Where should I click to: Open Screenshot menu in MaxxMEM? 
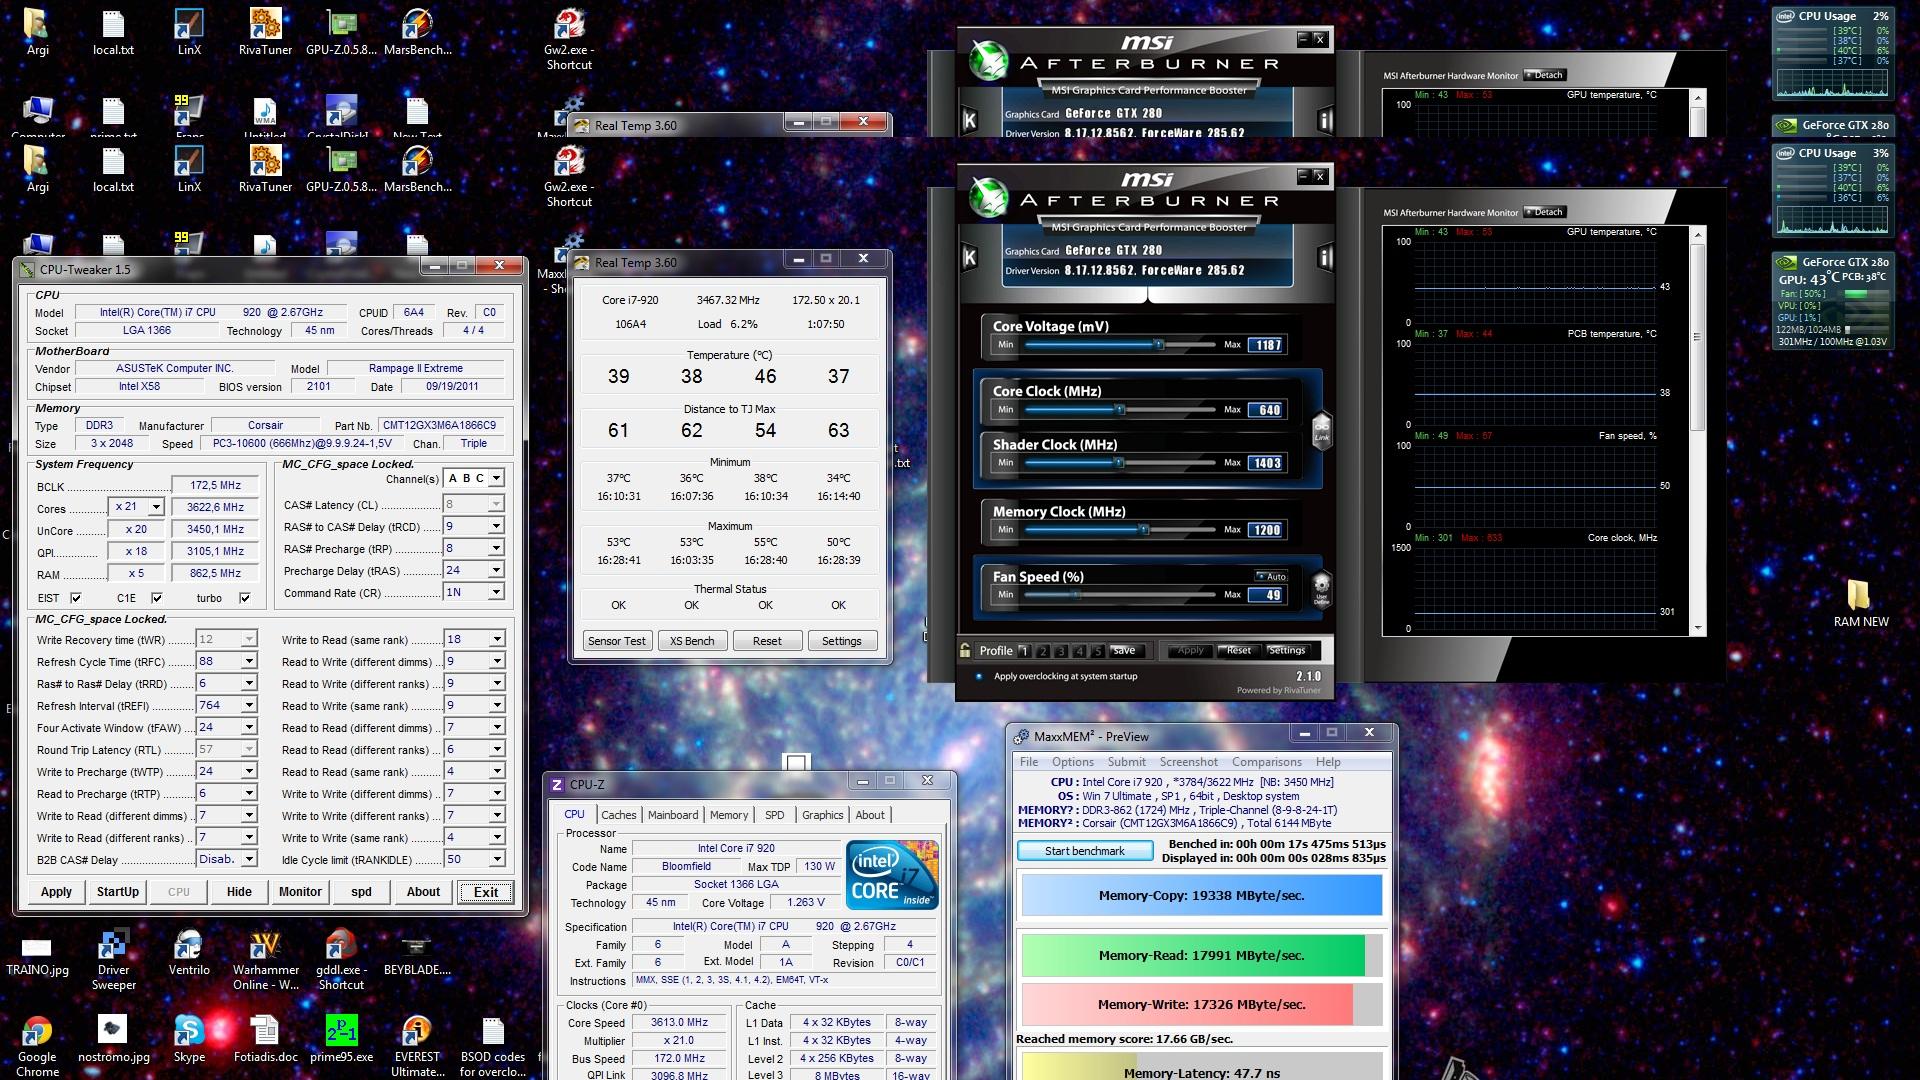click(1188, 762)
